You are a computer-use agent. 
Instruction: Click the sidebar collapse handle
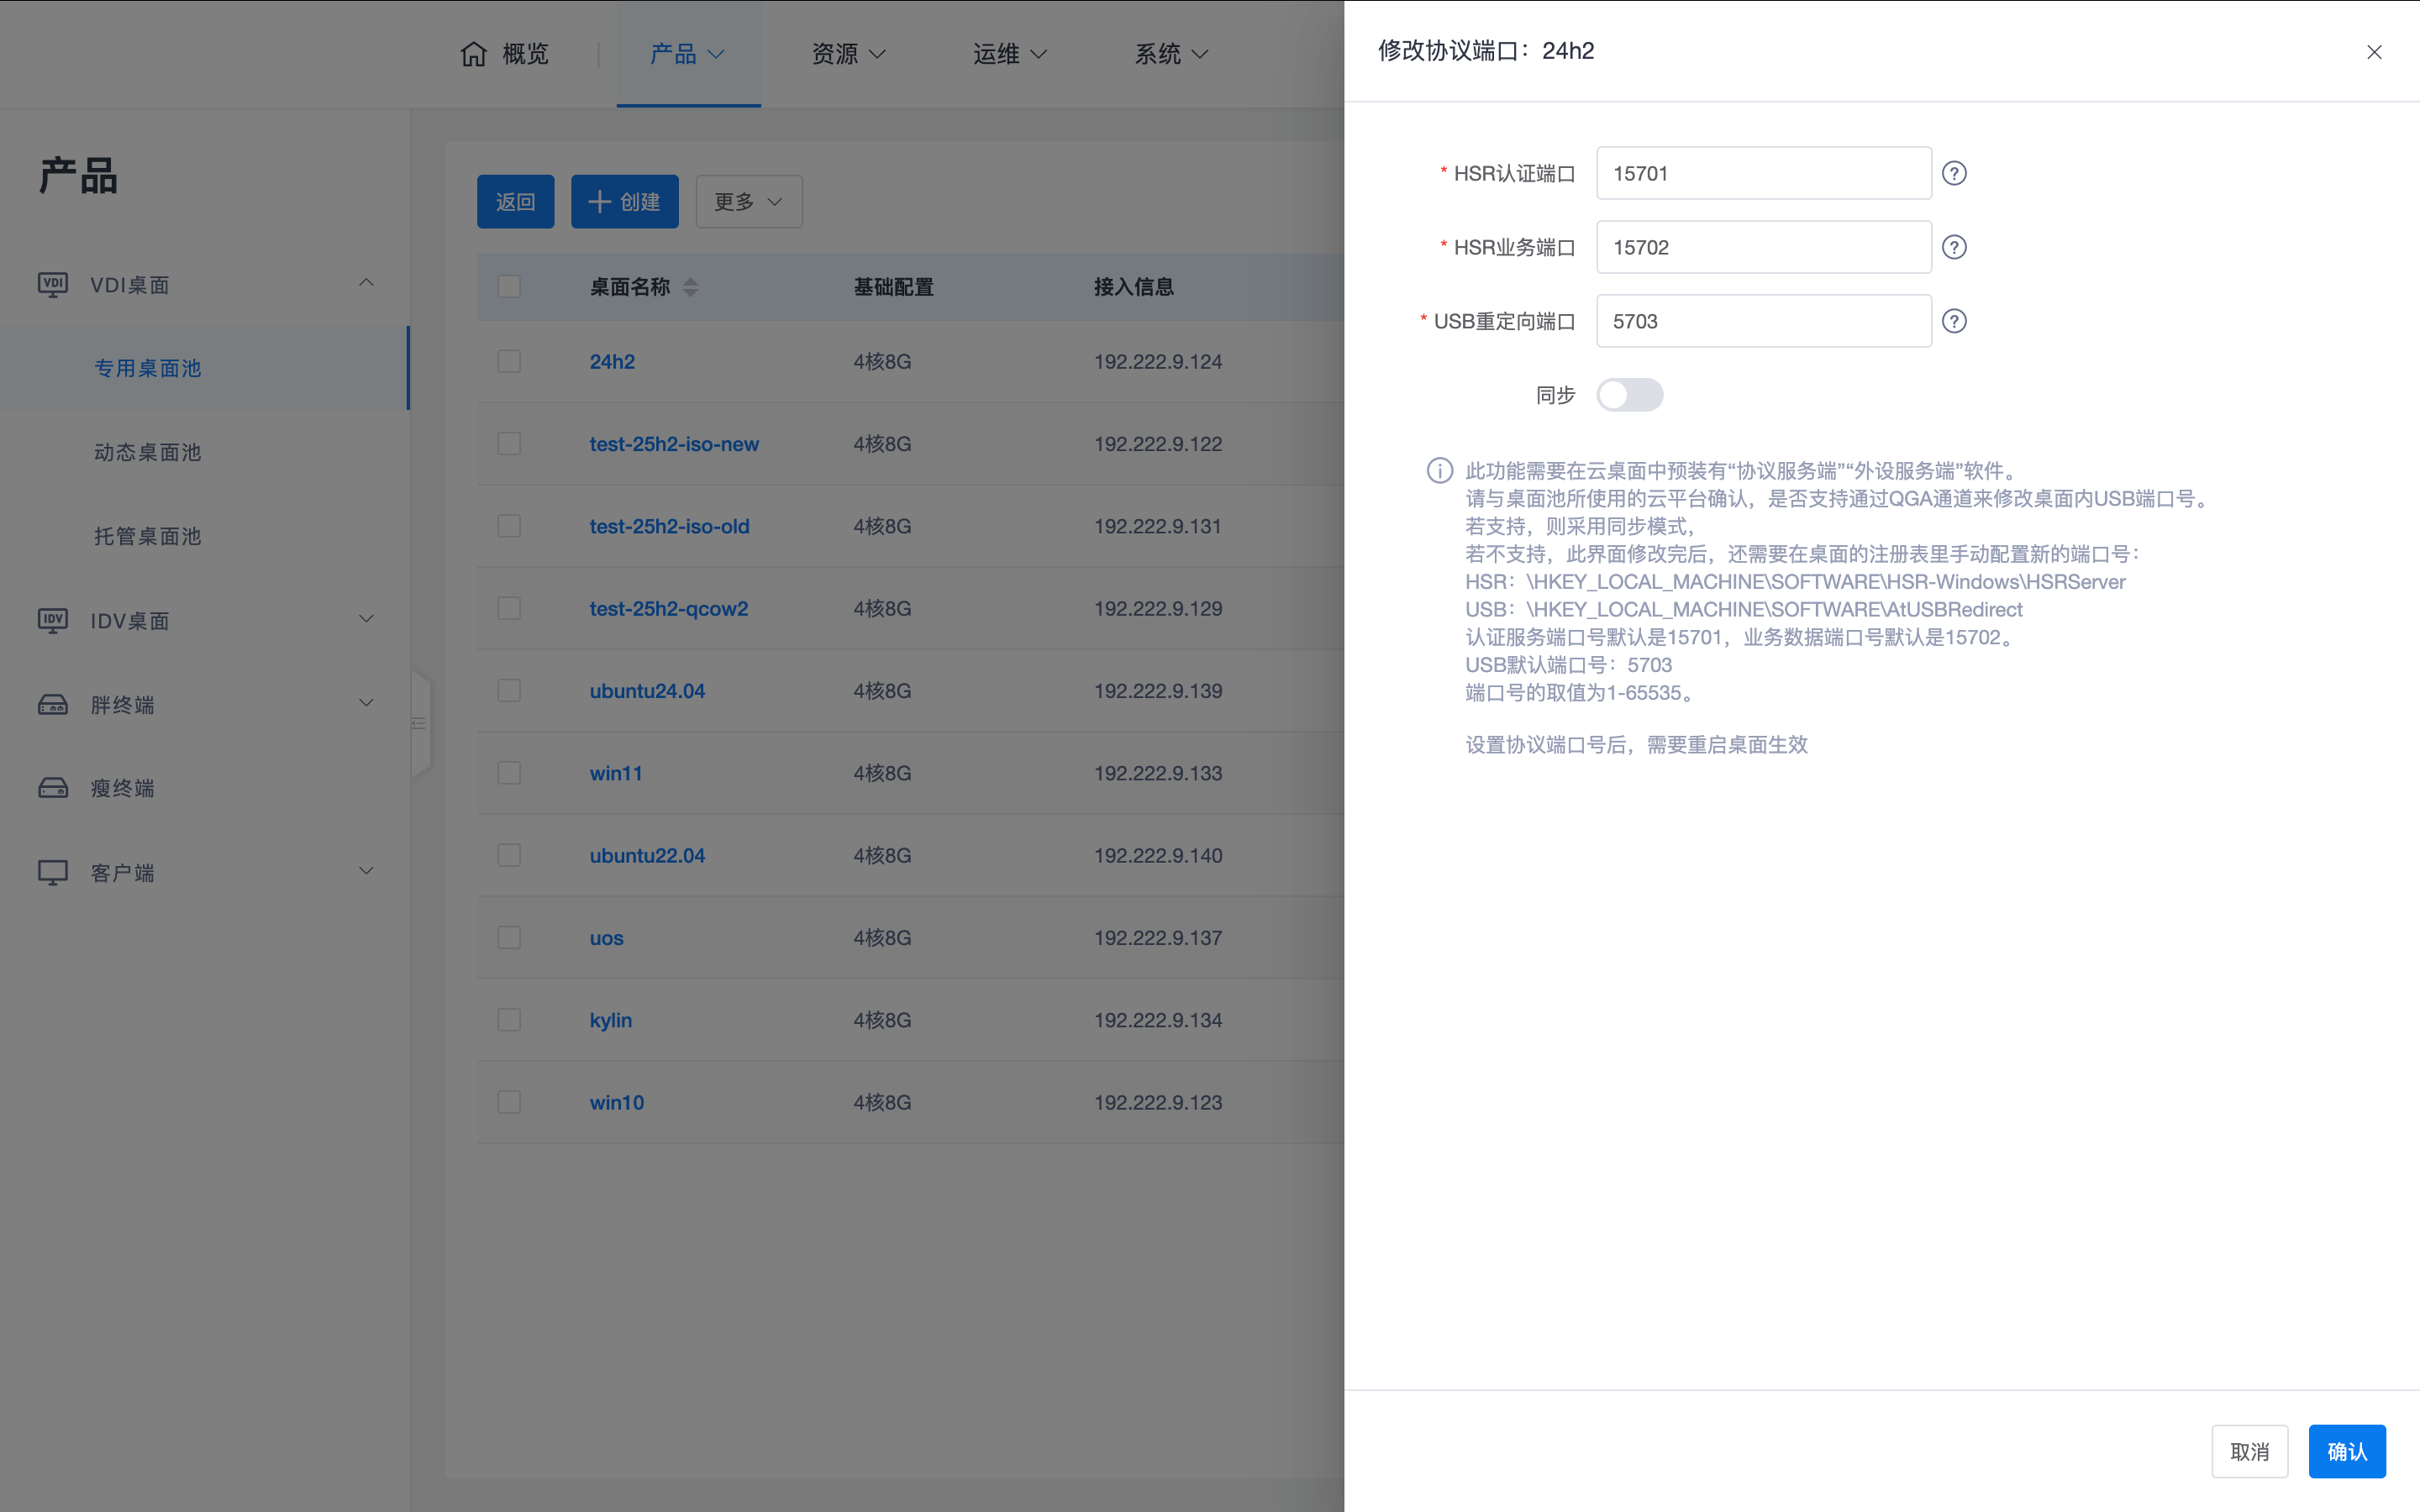(x=420, y=723)
